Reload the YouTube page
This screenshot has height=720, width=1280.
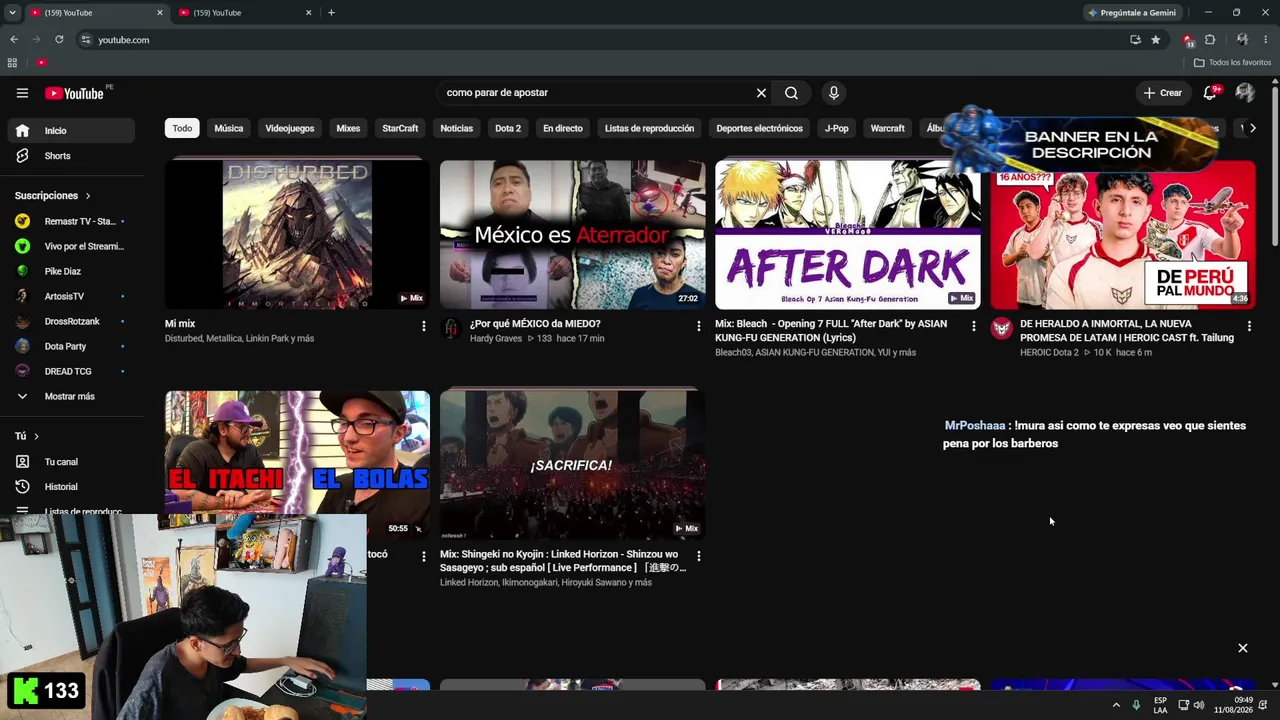pos(59,40)
